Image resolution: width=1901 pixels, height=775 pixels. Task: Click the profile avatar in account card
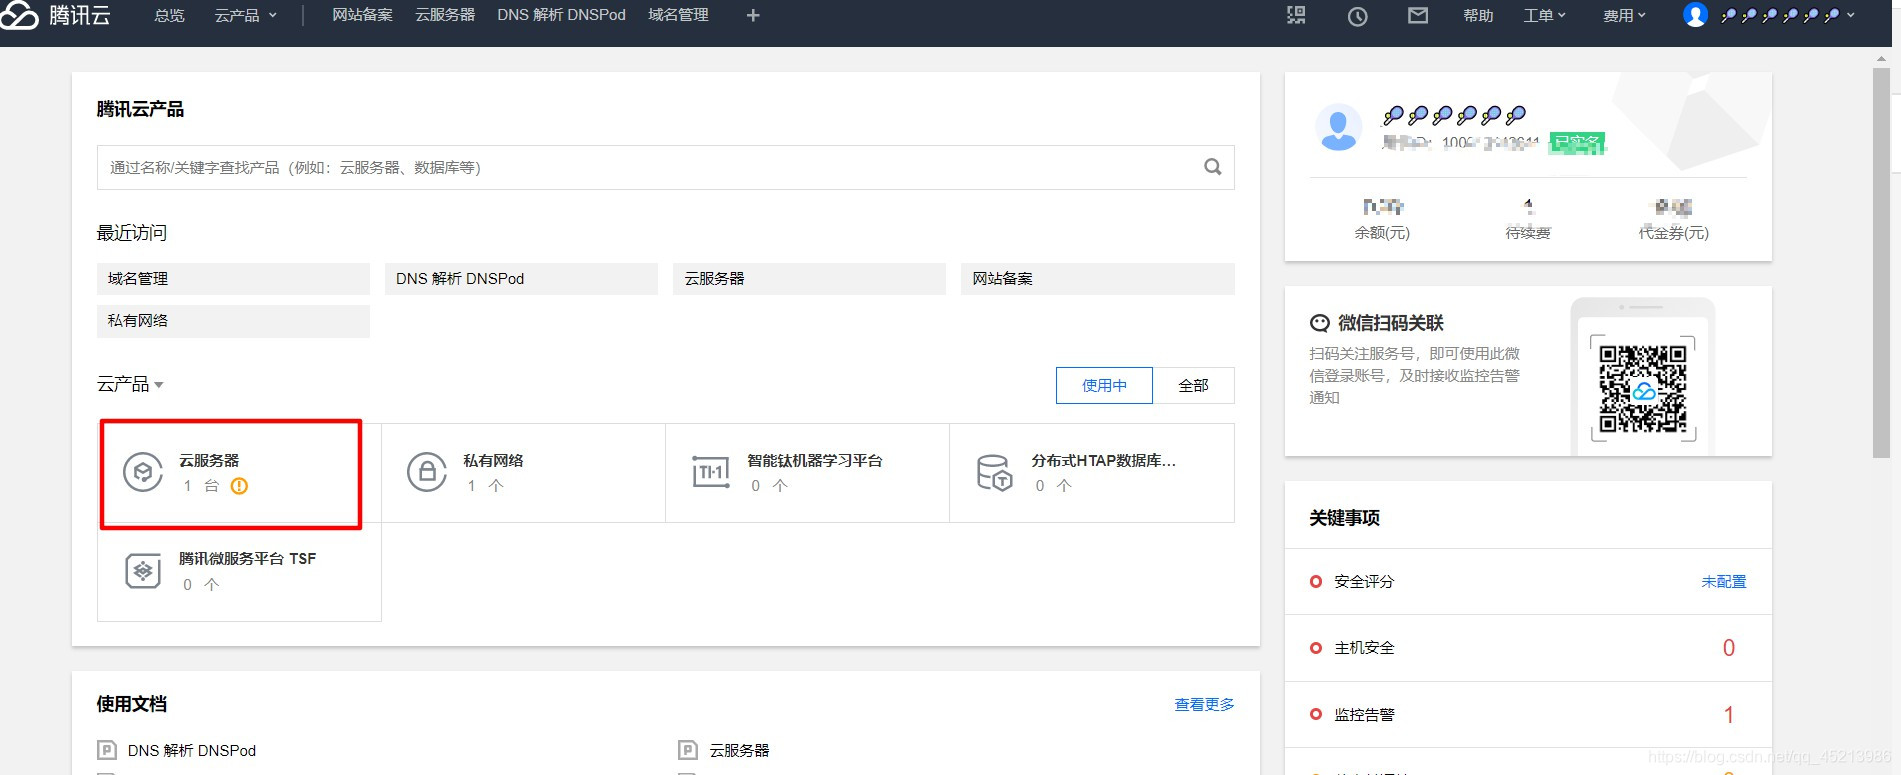(1338, 128)
